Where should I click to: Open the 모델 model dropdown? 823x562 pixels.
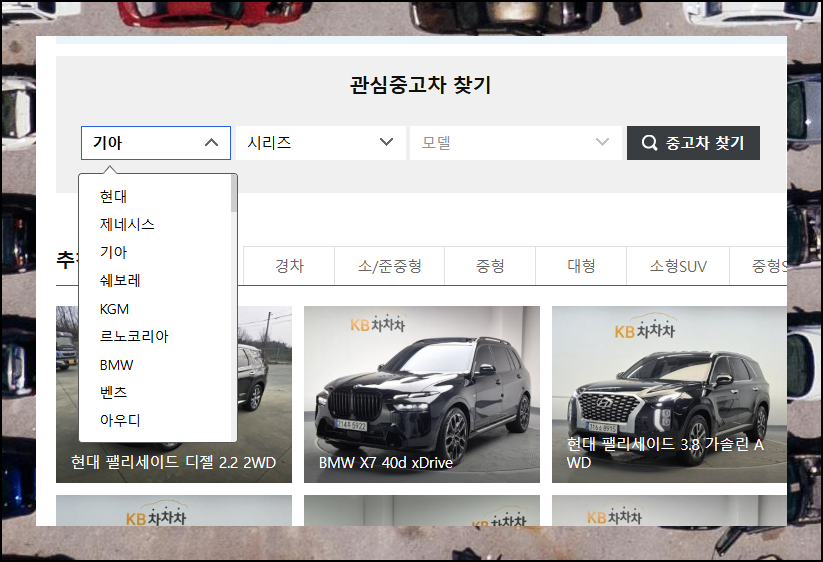pyautogui.click(x=516, y=143)
